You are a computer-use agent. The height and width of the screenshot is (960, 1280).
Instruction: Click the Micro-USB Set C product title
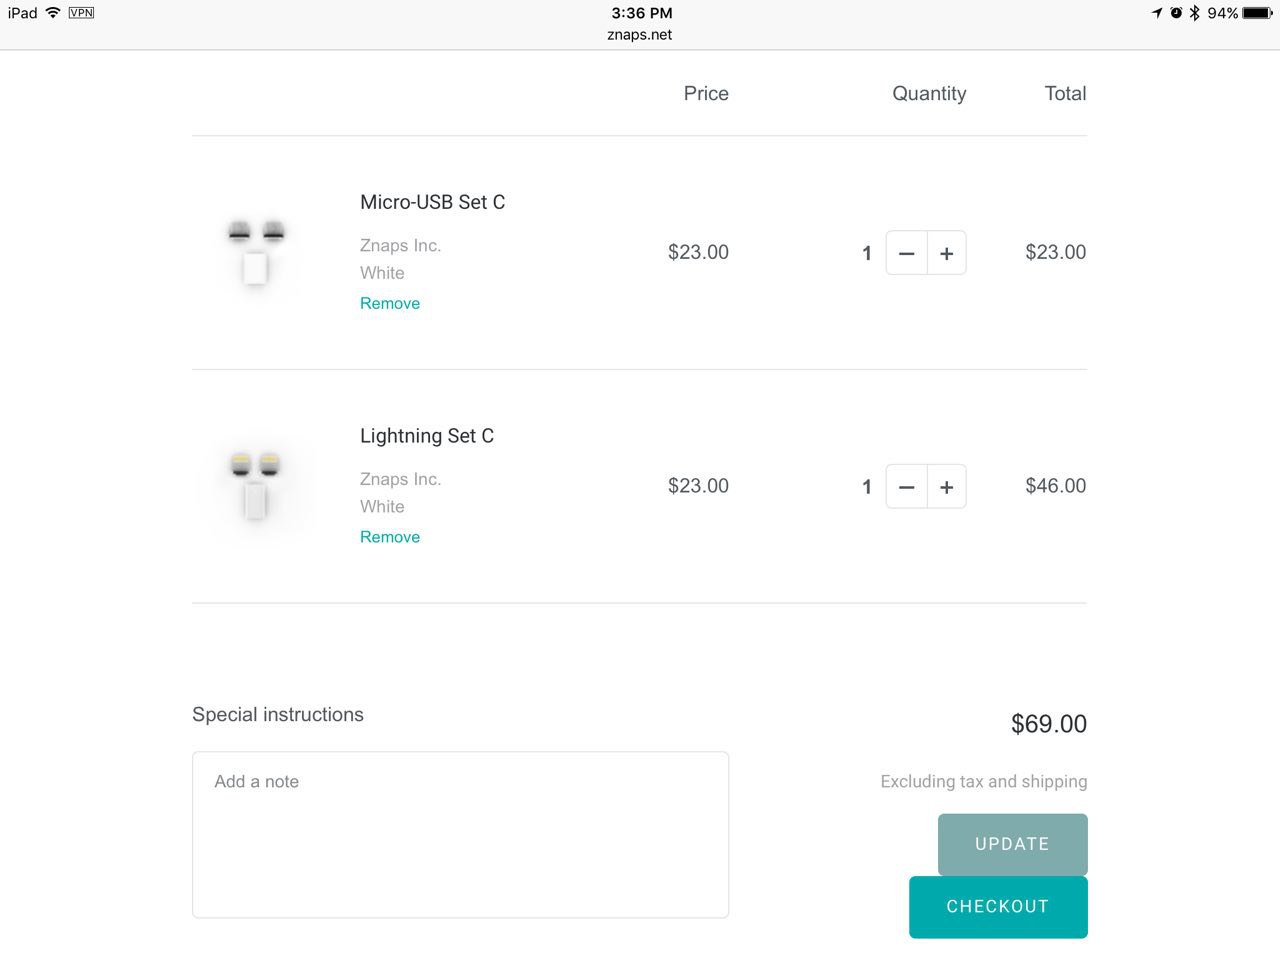(x=433, y=202)
